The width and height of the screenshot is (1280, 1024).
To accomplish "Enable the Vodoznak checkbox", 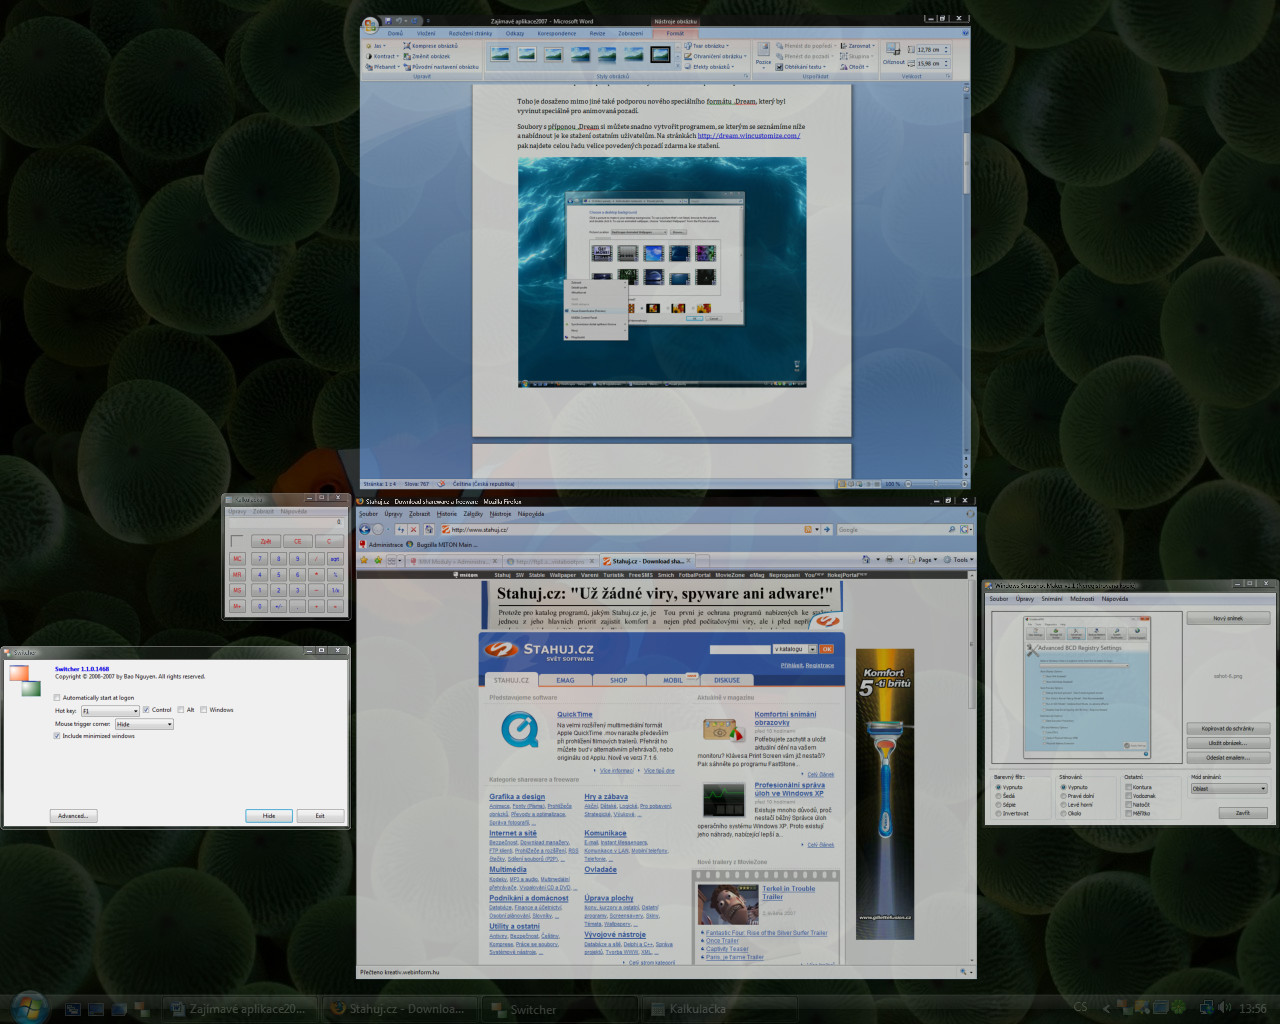I will coord(1129,796).
